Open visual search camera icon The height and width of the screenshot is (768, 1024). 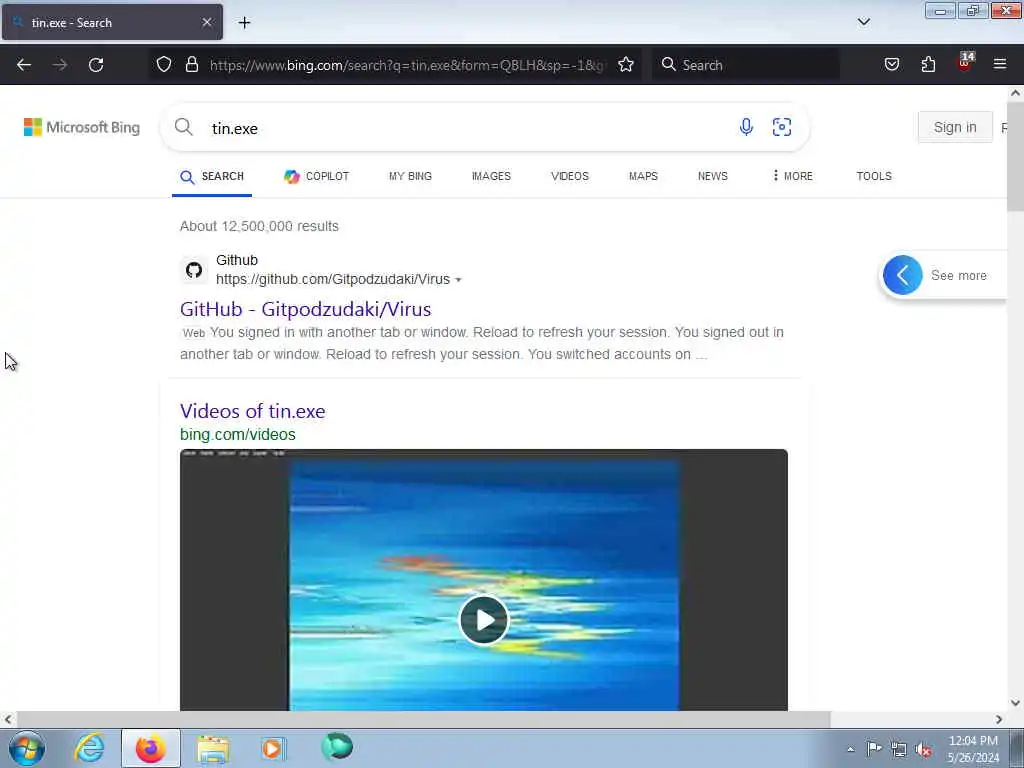[782, 127]
